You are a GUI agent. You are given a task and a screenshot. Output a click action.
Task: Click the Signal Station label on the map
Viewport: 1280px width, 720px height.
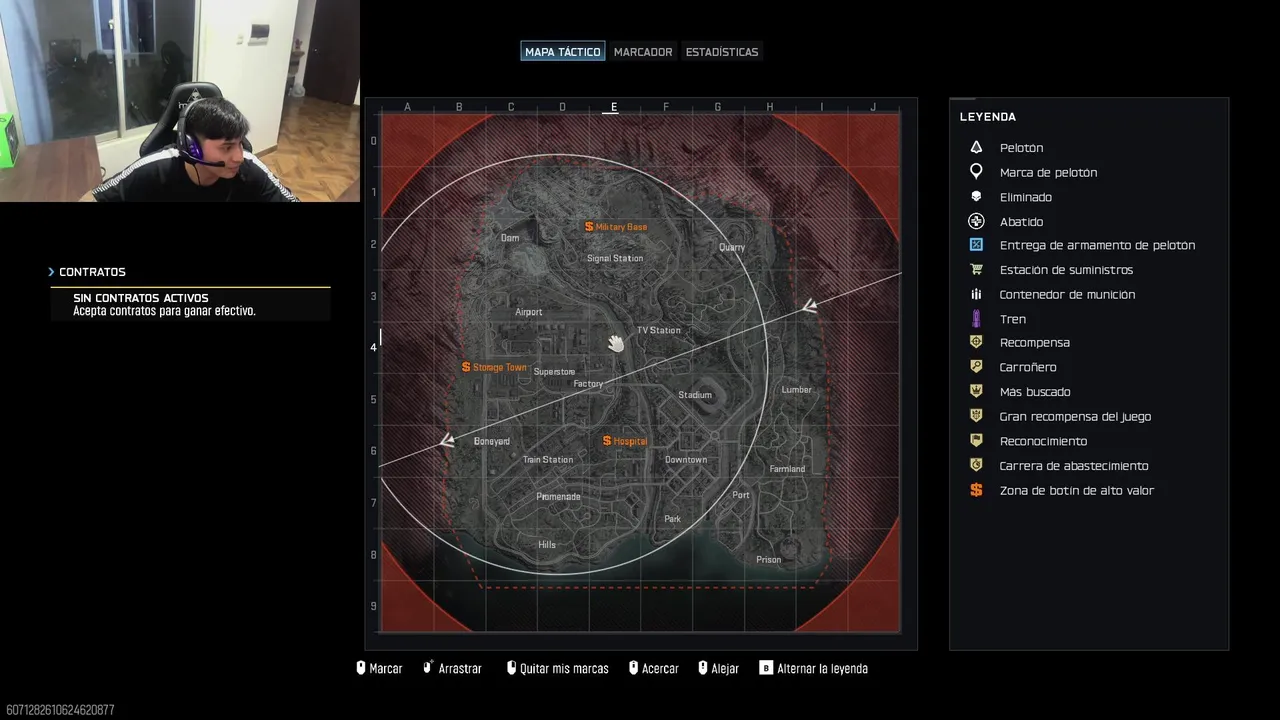pos(615,258)
